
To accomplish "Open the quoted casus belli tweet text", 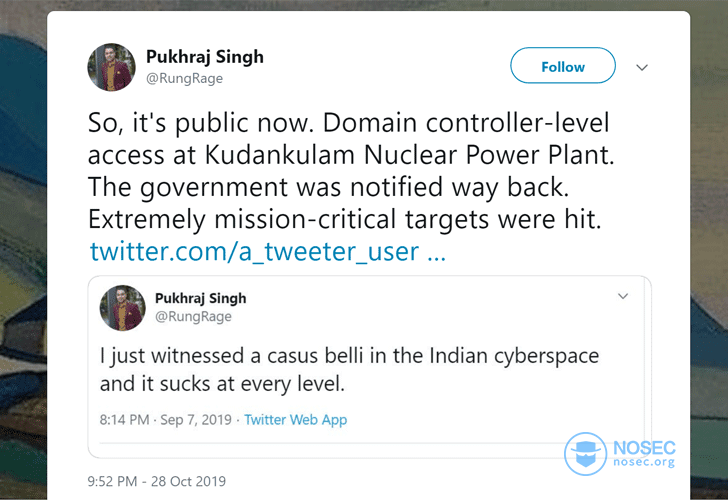I will [349, 370].
